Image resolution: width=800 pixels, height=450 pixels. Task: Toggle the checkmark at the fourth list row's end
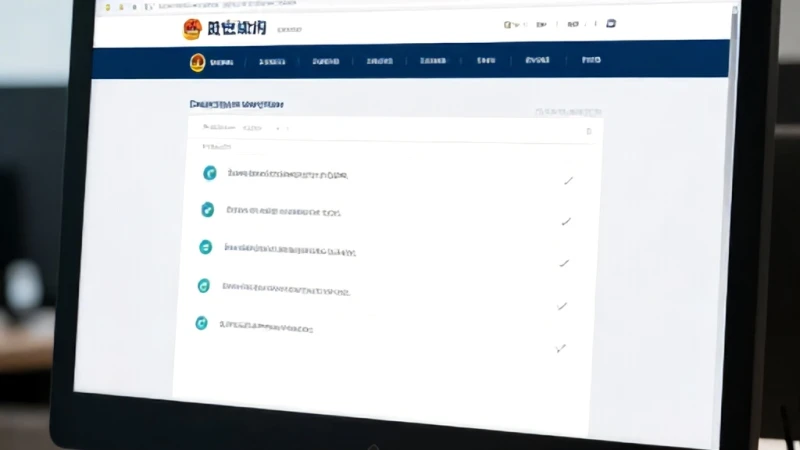(562, 306)
